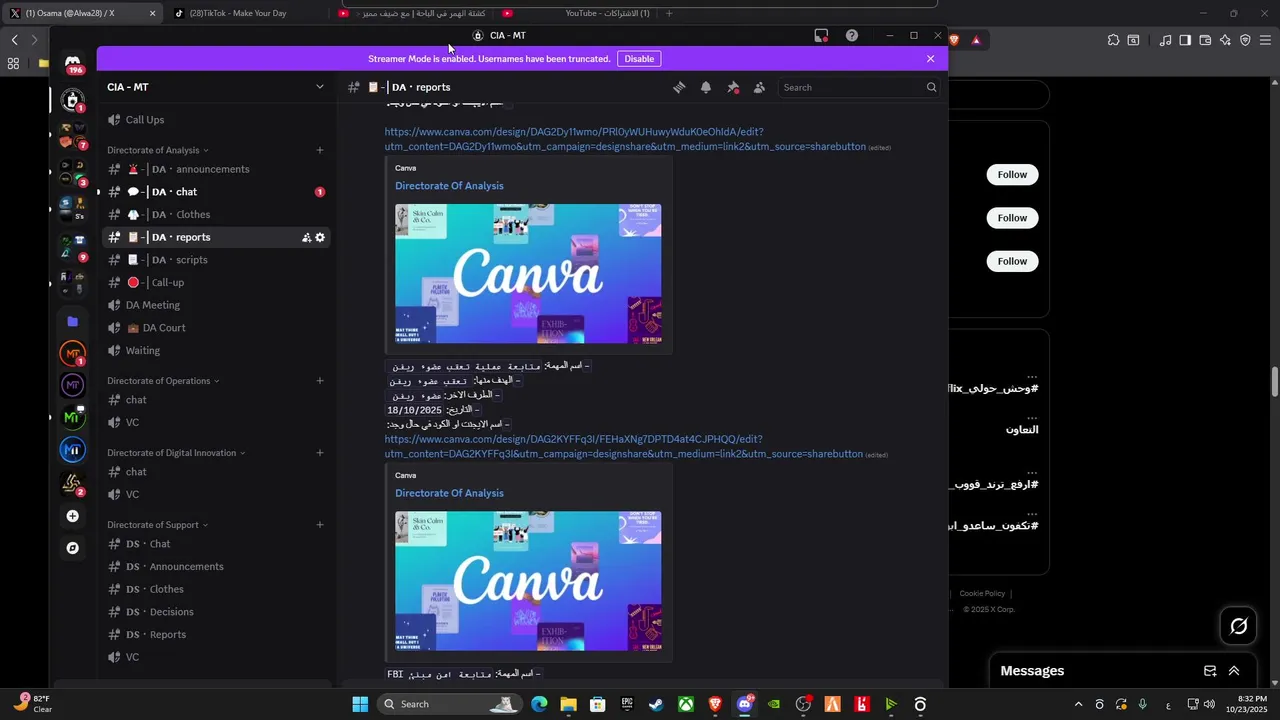Image resolution: width=1280 pixels, height=720 pixels.
Task: Open green MT server icon
Action: coord(72,418)
